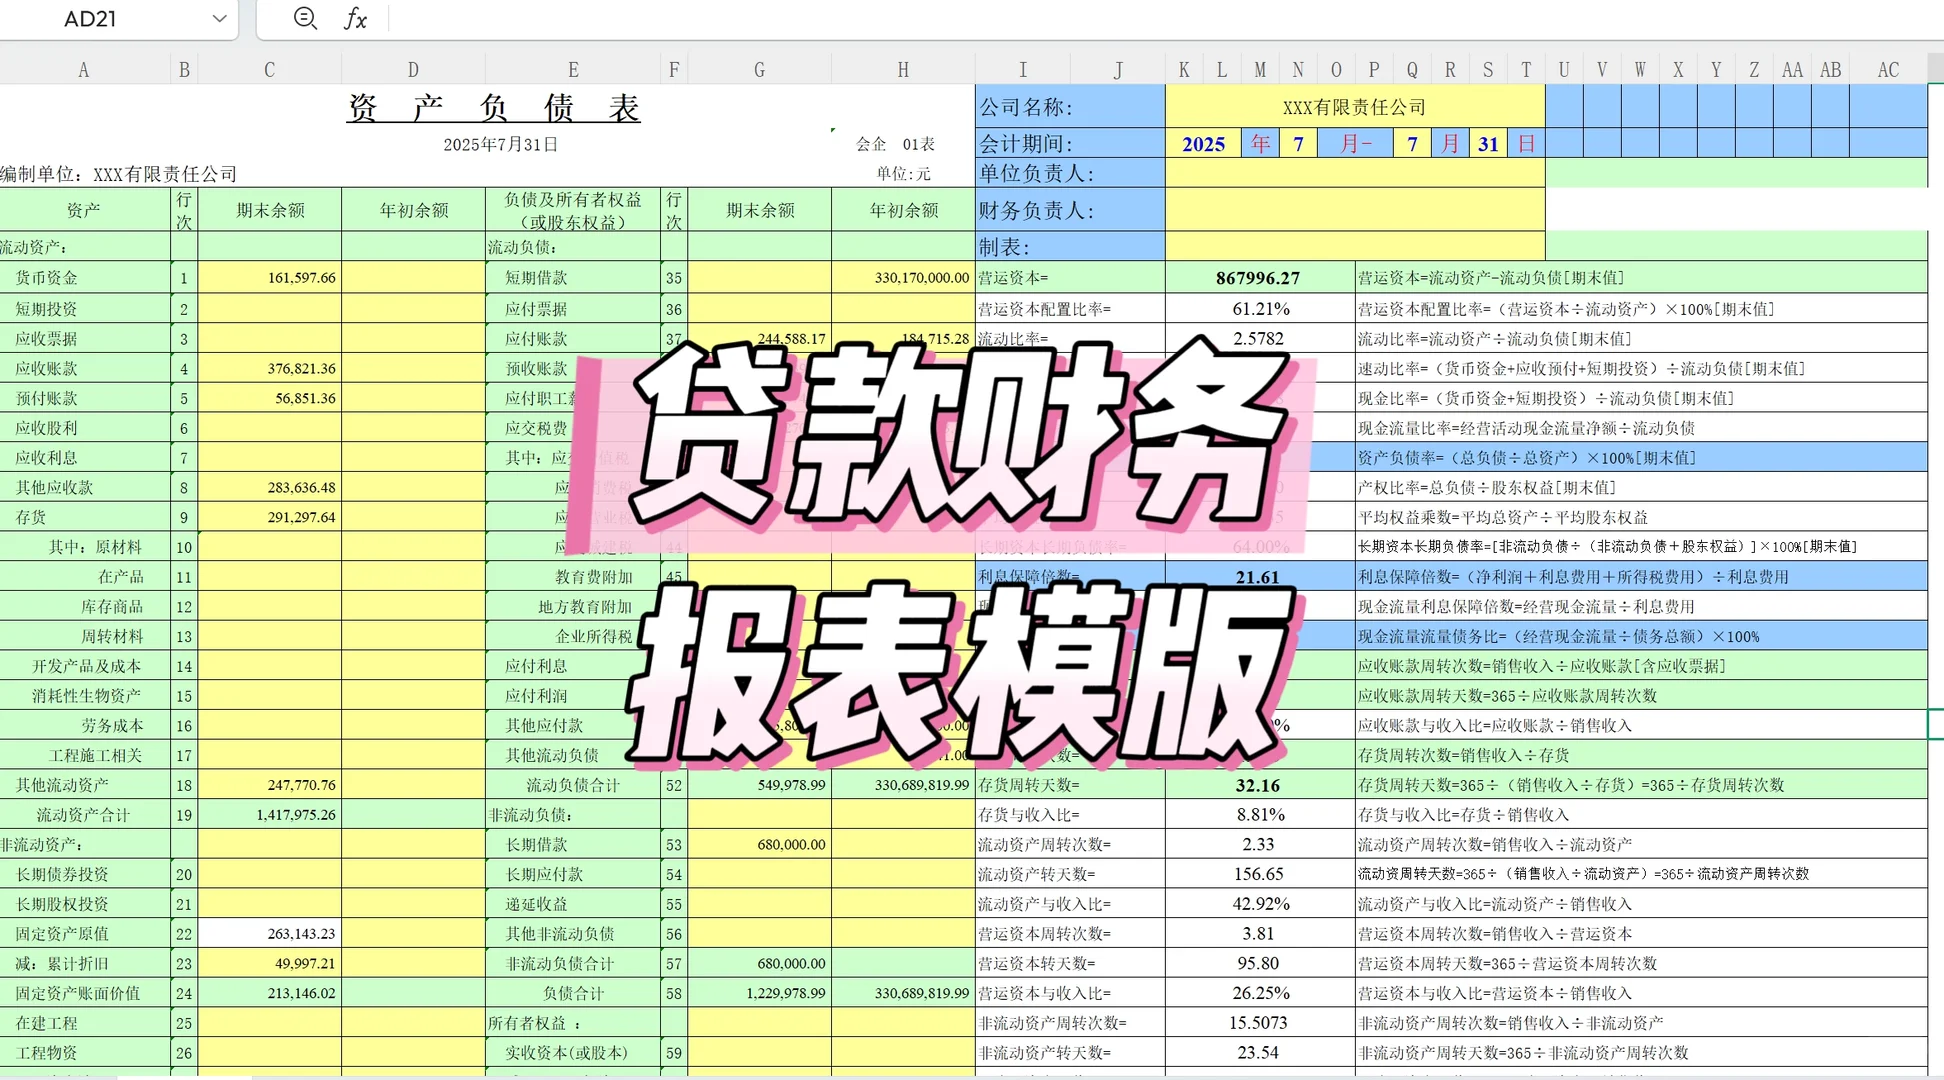This screenshot has height=1080, width=1944.
Task: Click the blank 单位负责人 entry cell
Action: pos(1355,171)
